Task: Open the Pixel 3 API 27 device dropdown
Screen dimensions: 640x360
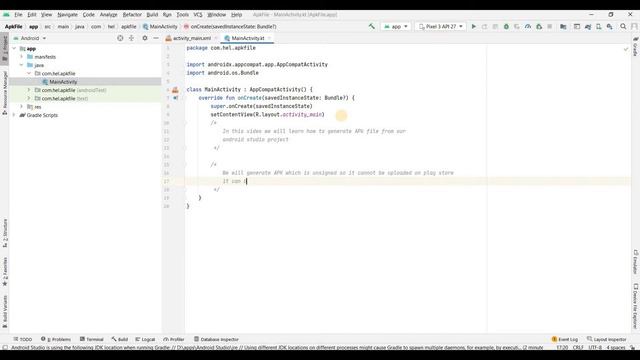Action: pos(441,27)
